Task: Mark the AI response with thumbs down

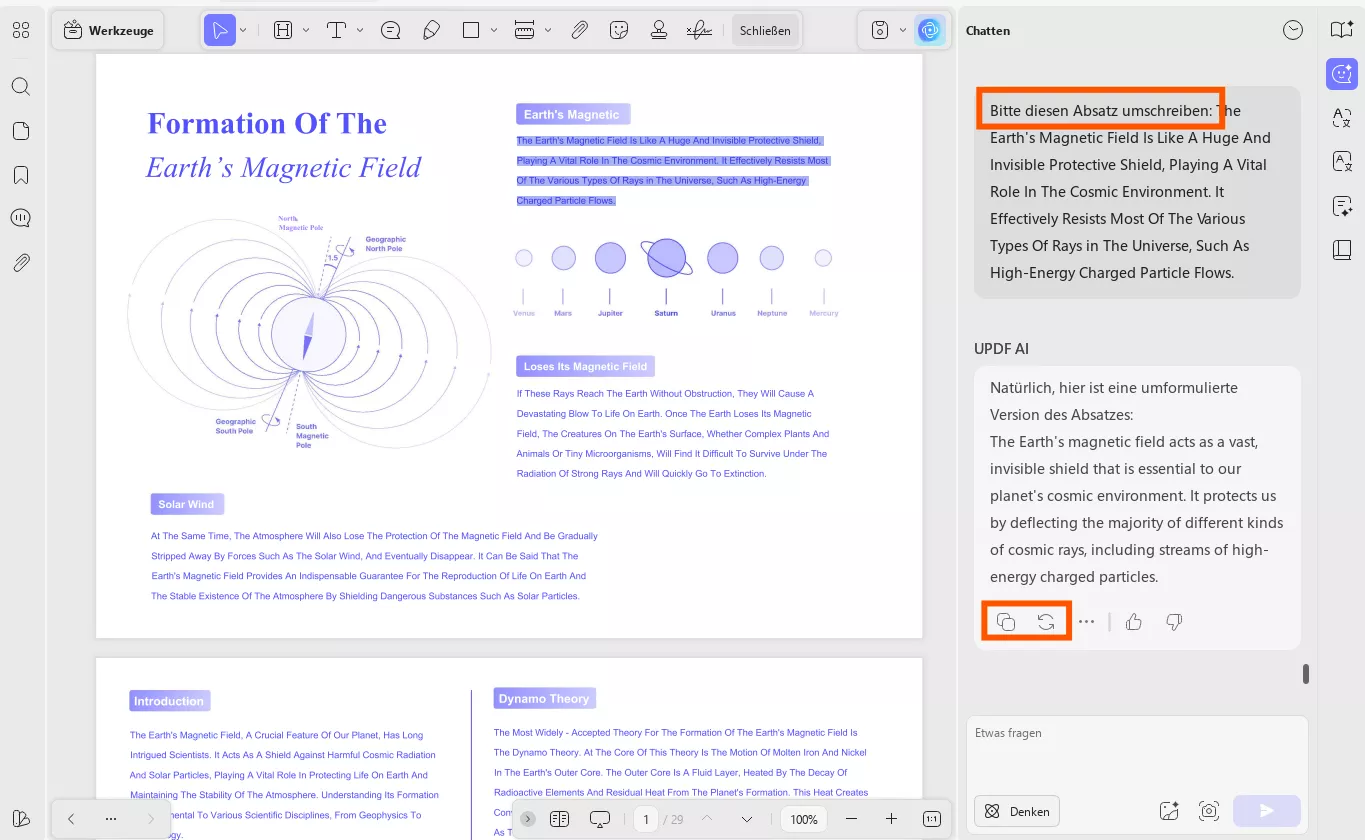Action: pyautogui.click(x=1175, y=622)
